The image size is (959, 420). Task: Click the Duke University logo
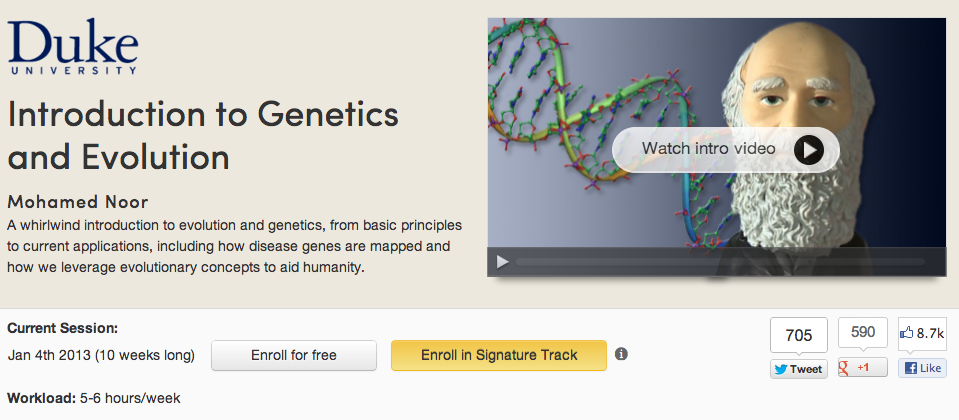[x=72, y=47]
